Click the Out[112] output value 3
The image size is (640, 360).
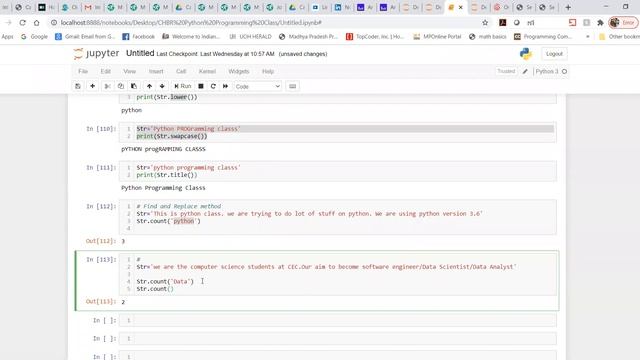pos(123,241)
